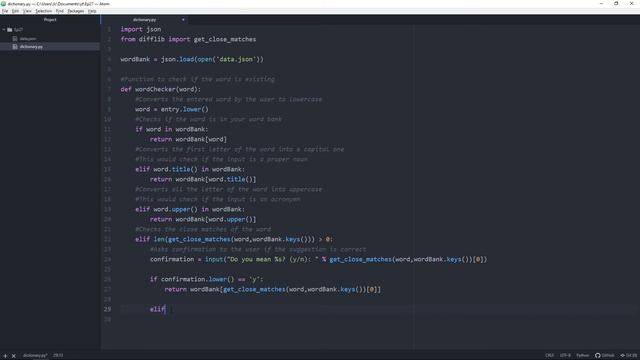Click 'return wordBank[word]' on line 12
This screenshot has height=360, width=640.
[x=188, y=139]
